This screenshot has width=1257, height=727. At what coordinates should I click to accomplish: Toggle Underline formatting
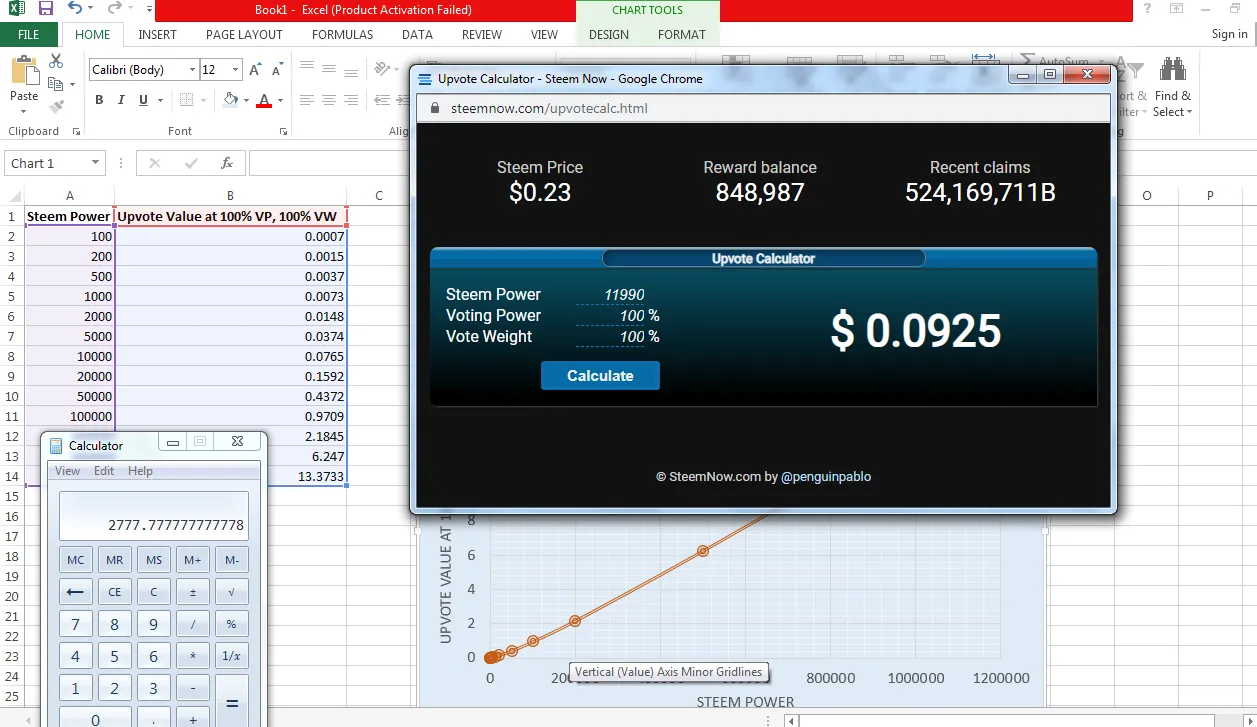point(143,100)
